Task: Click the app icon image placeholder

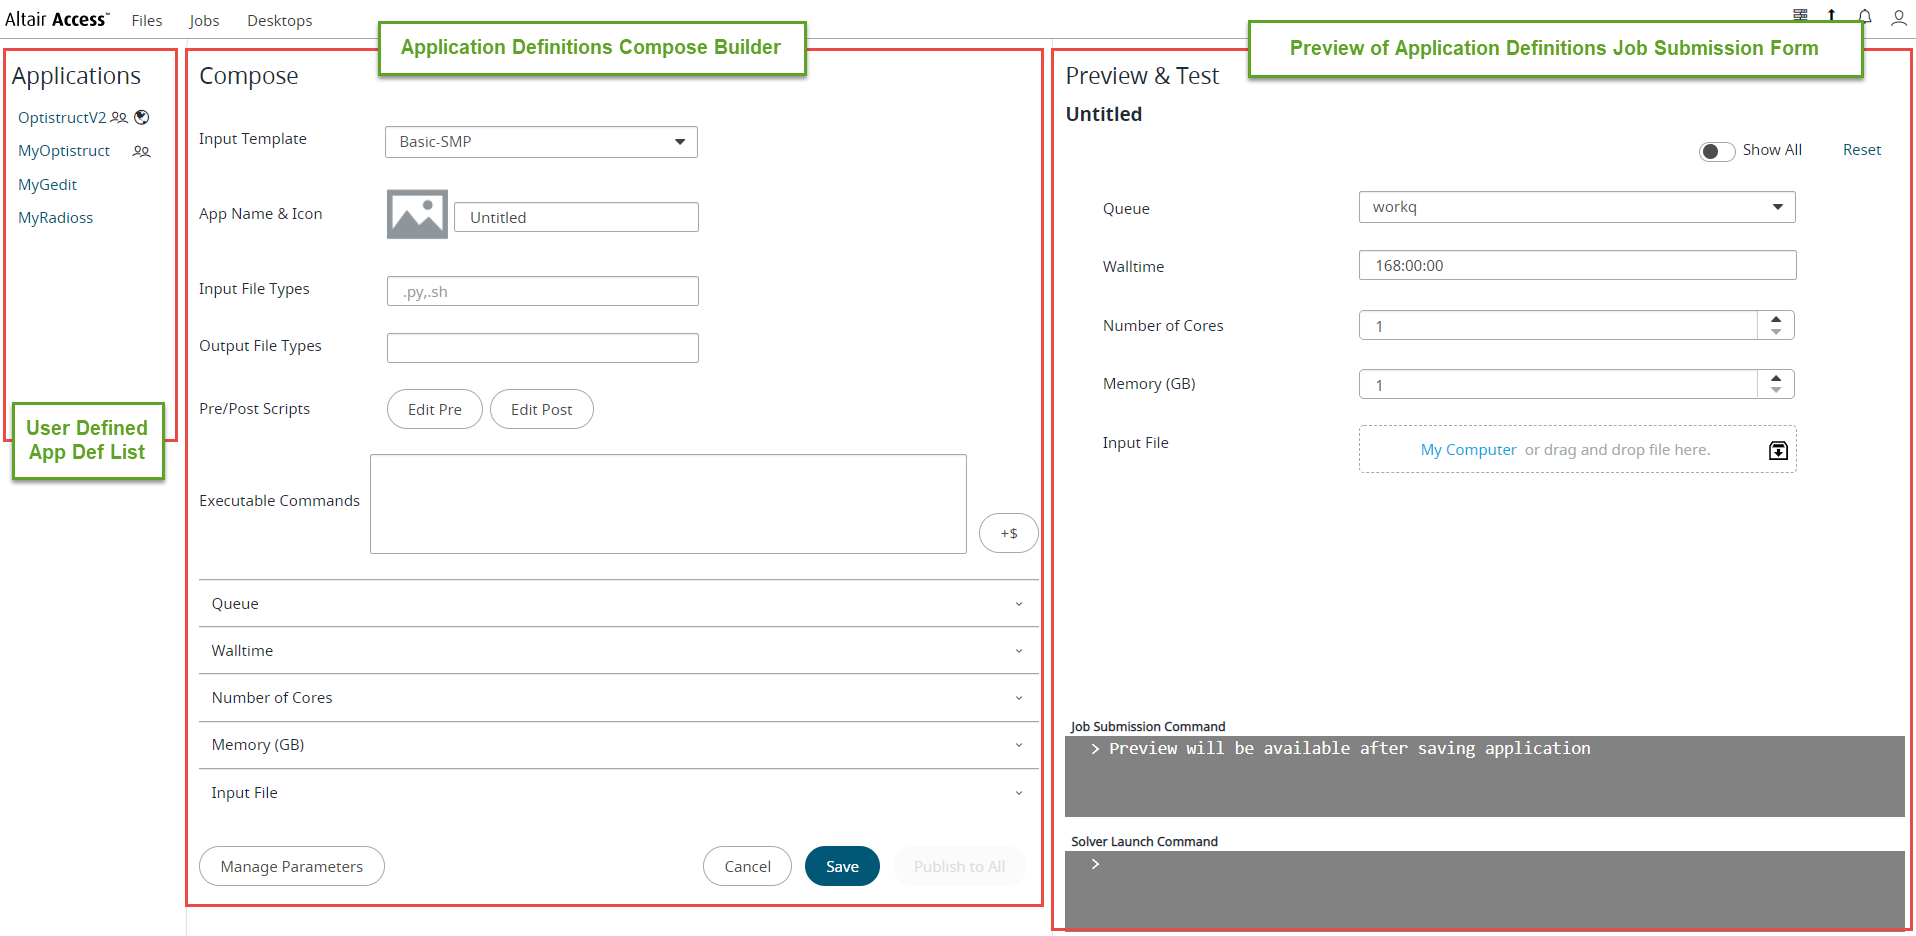Action: (417, 214)
